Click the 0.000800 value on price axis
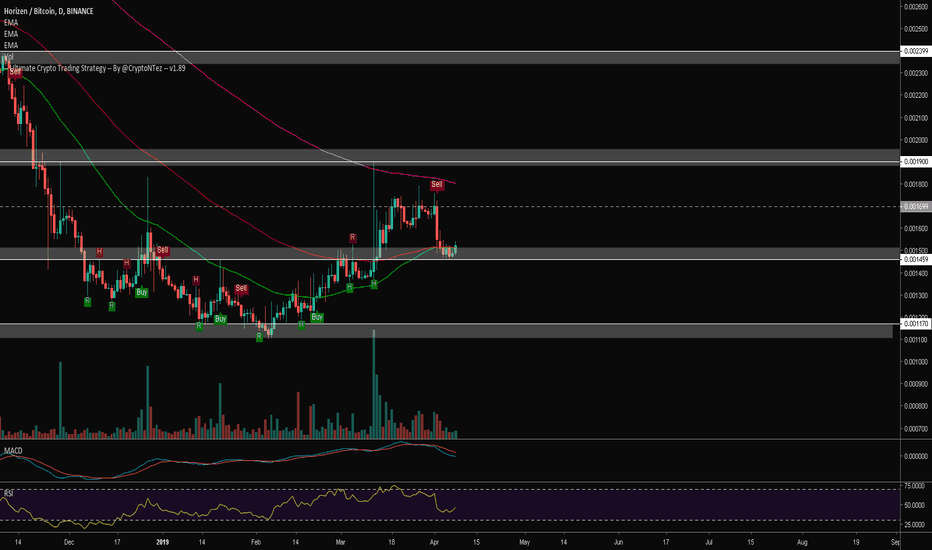Screen dimensions: 932x550 (x=916, y=407)
